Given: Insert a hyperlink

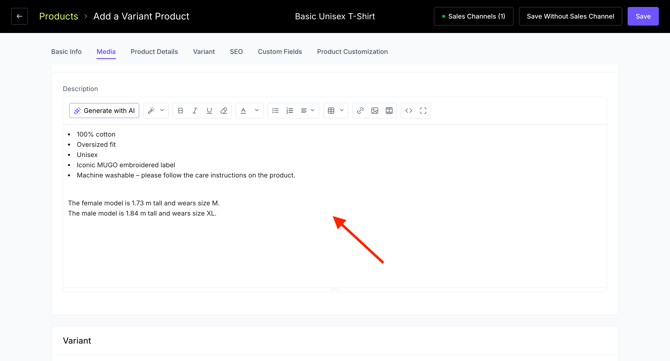Looking at the screenshot, I should pos(360,111).
